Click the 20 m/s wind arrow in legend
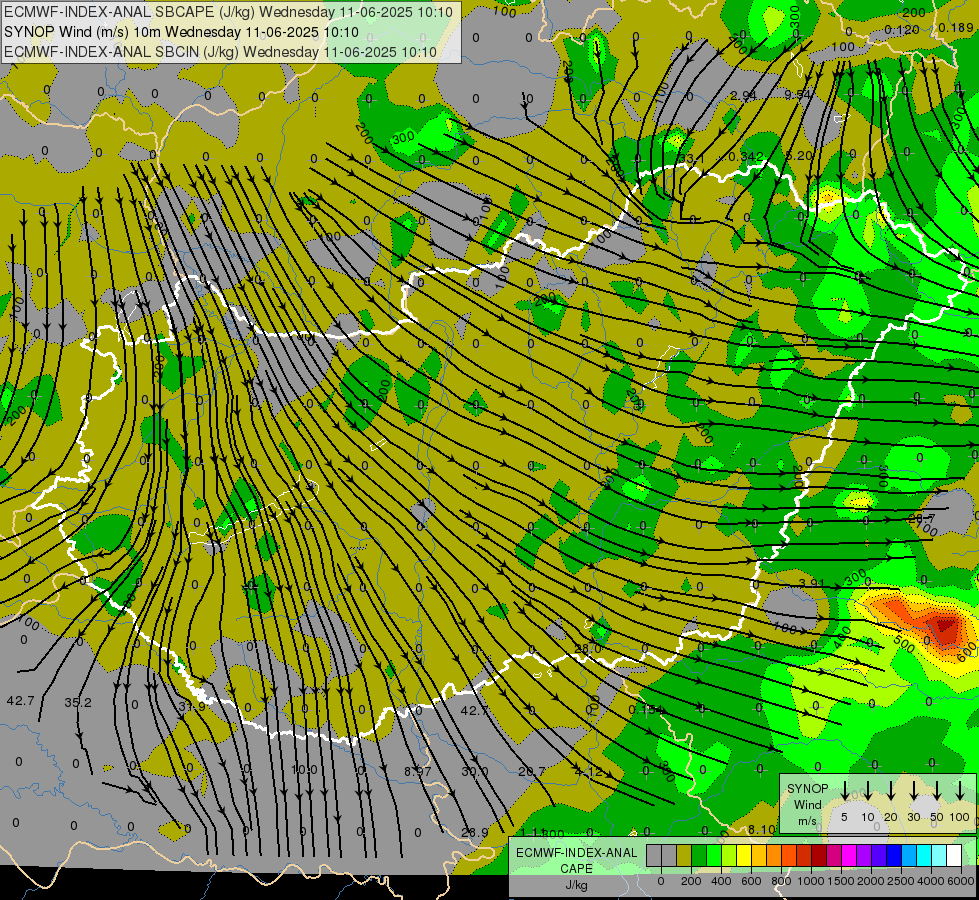The image size is (979, 900). click(891, 791)
